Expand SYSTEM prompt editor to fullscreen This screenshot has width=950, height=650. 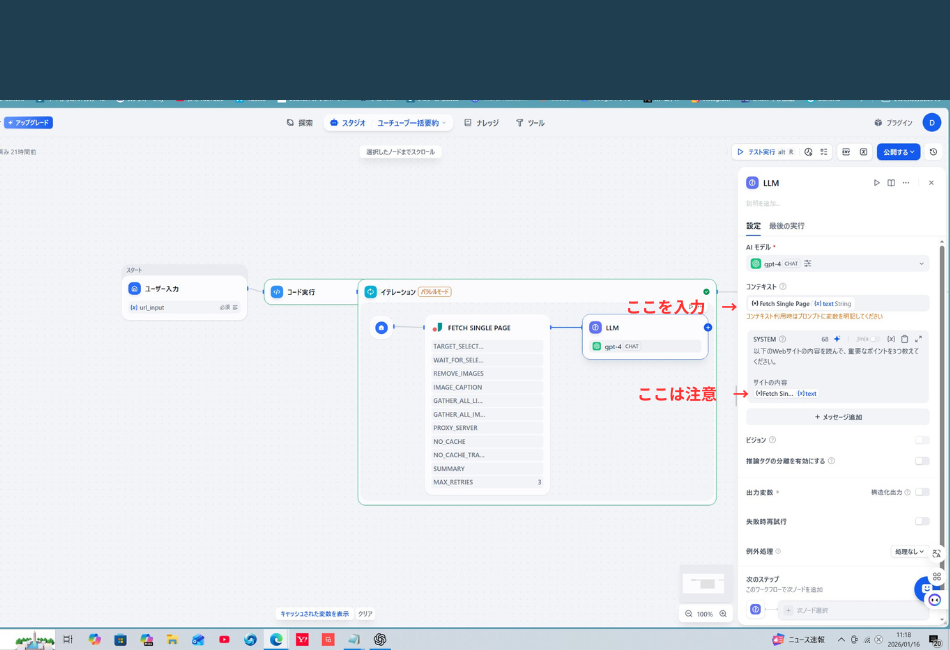click(x=918, y=339)
